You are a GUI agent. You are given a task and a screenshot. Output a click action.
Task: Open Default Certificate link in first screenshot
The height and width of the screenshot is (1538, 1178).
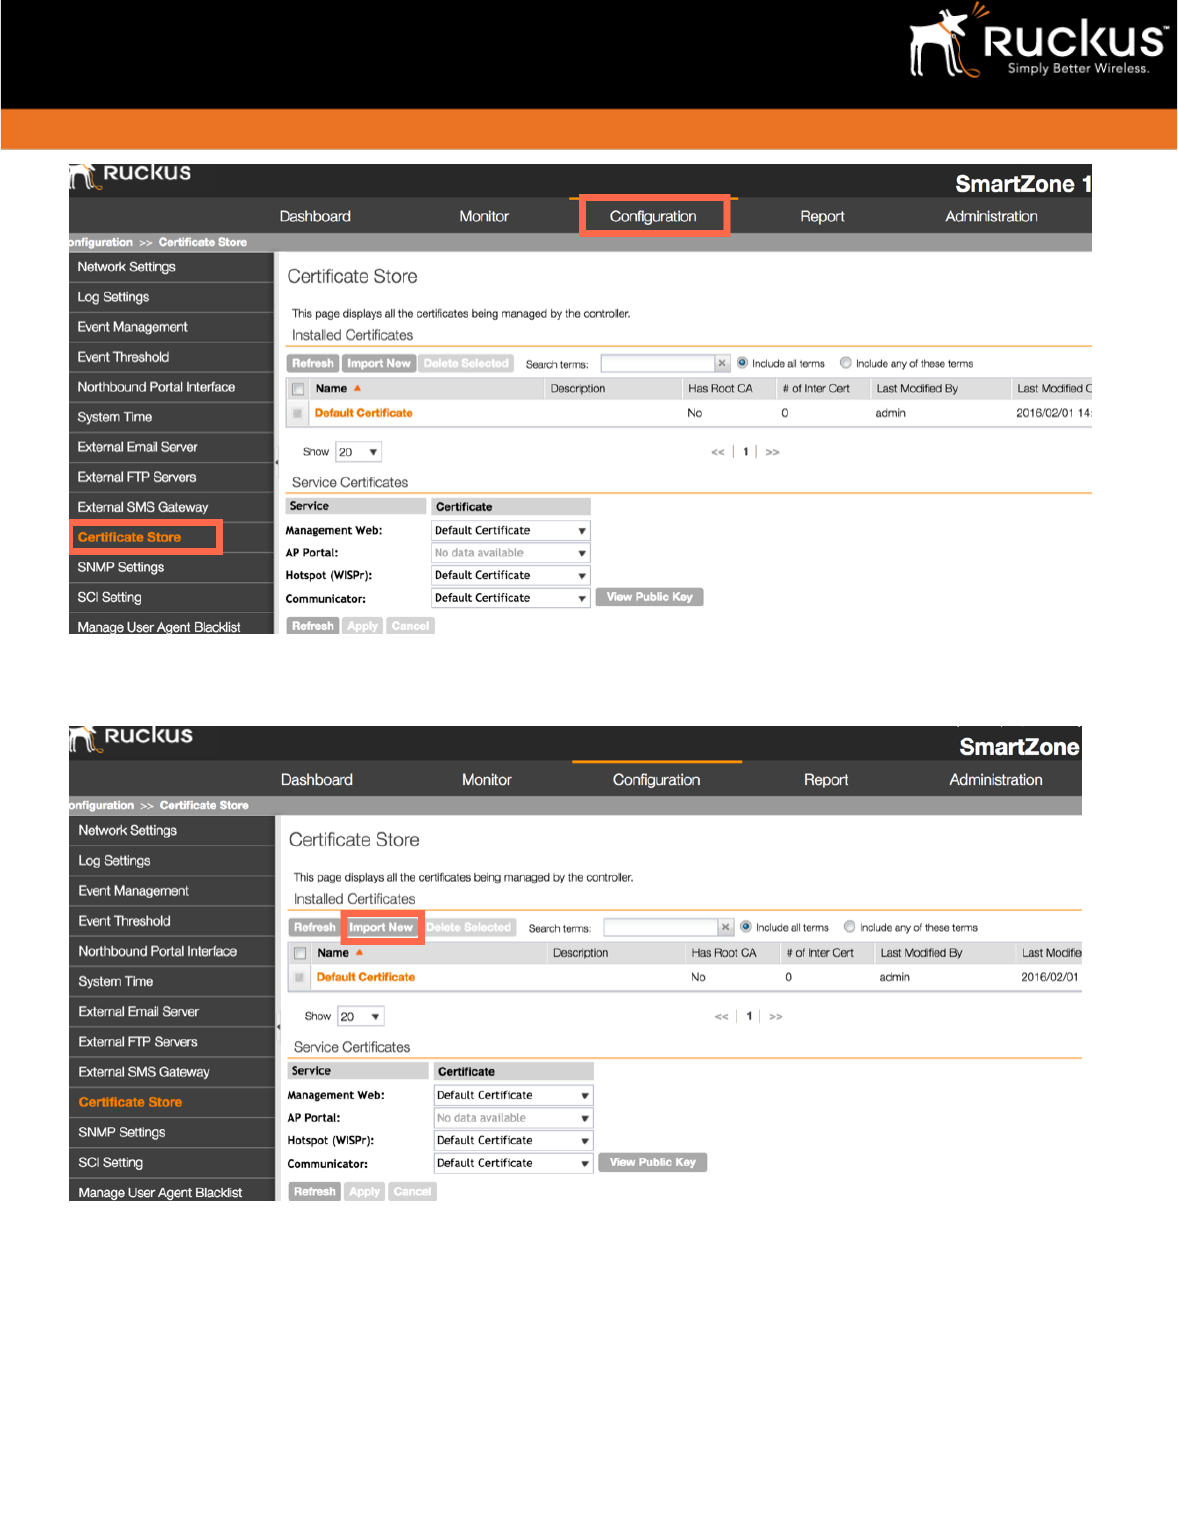click(363, 413)
